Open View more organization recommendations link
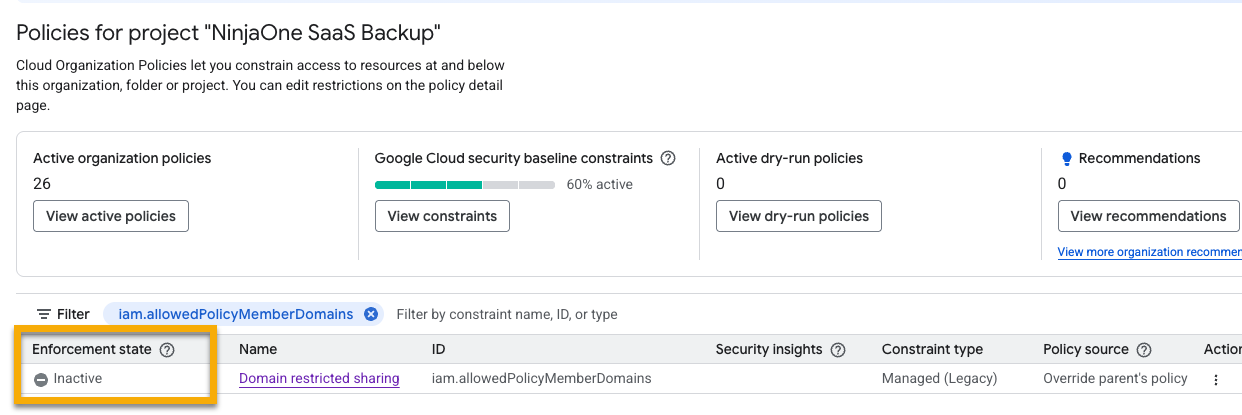This screenshot has width=1242, height=415. pos(1150,252)
